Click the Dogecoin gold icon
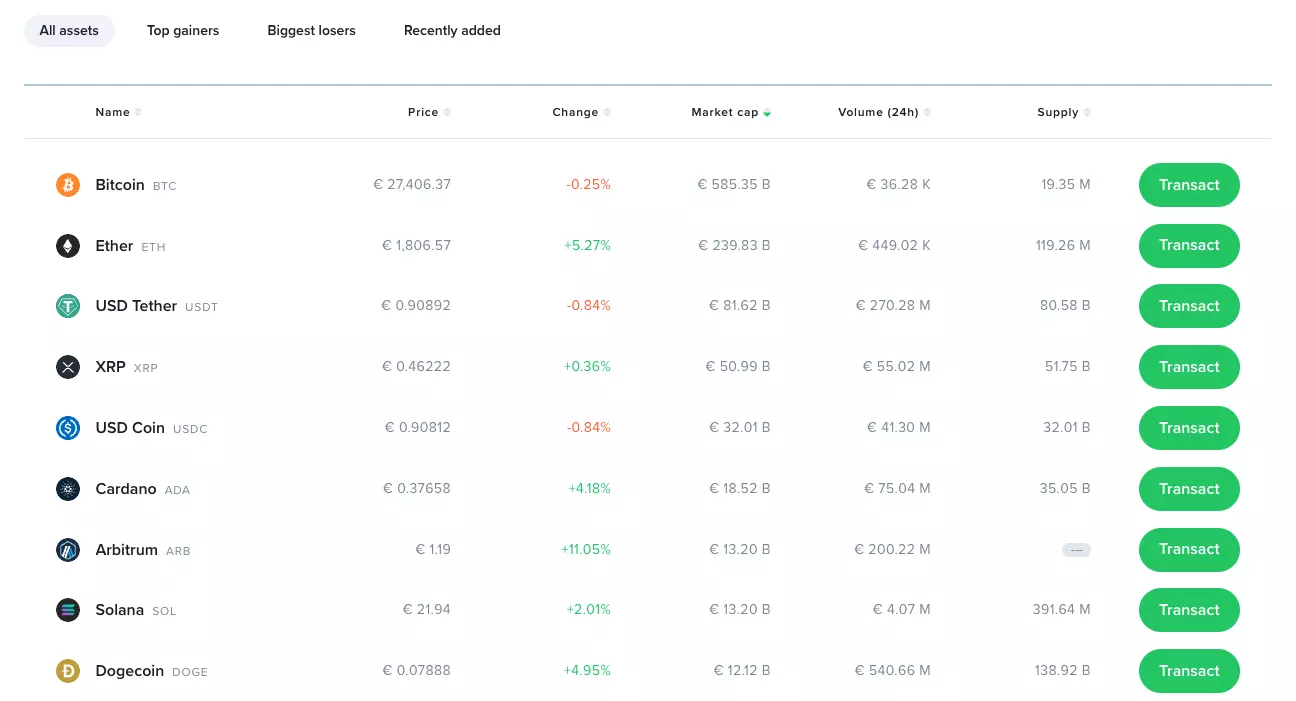Screen dimensions: 1296x701 67,671
